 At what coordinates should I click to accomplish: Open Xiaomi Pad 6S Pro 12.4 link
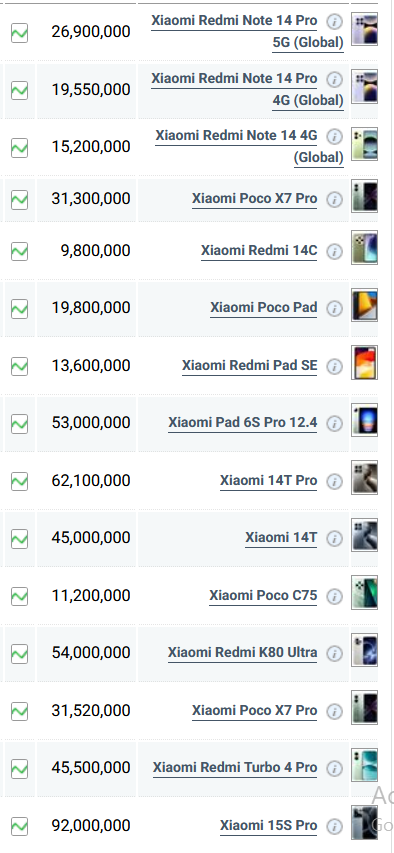pyautogui.click(x=243, y=423)
